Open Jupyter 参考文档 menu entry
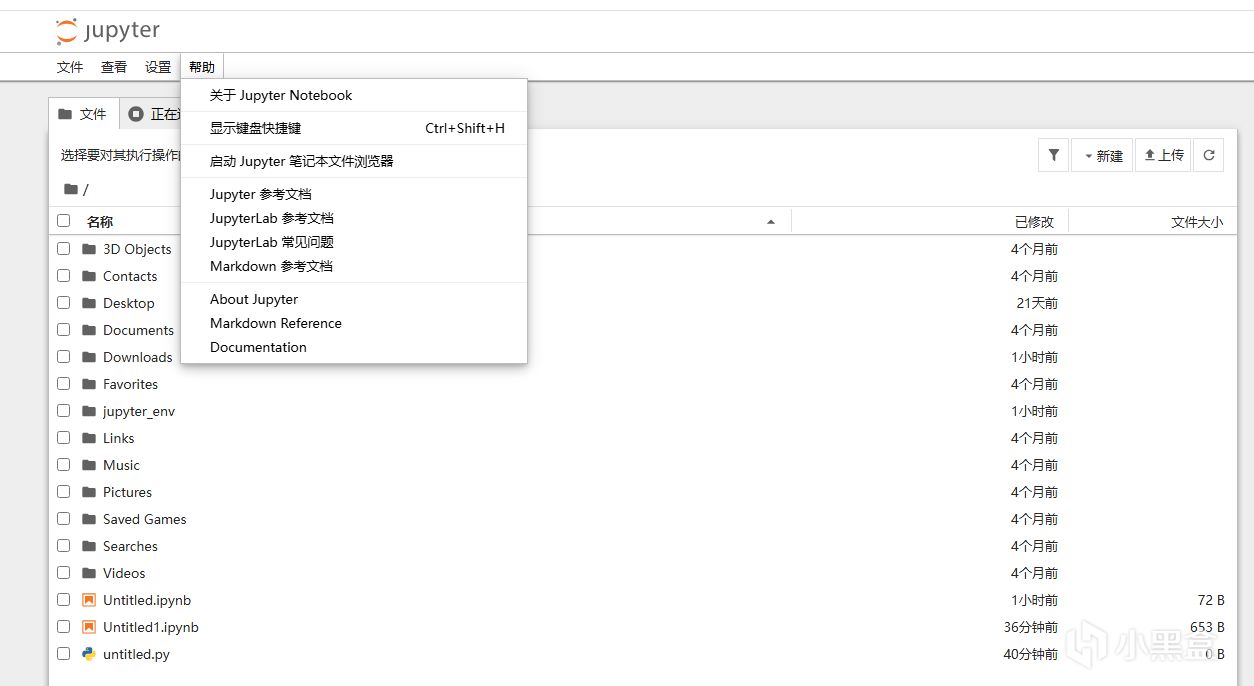Viewport: 1254px width, 686px height. [354, 194]
